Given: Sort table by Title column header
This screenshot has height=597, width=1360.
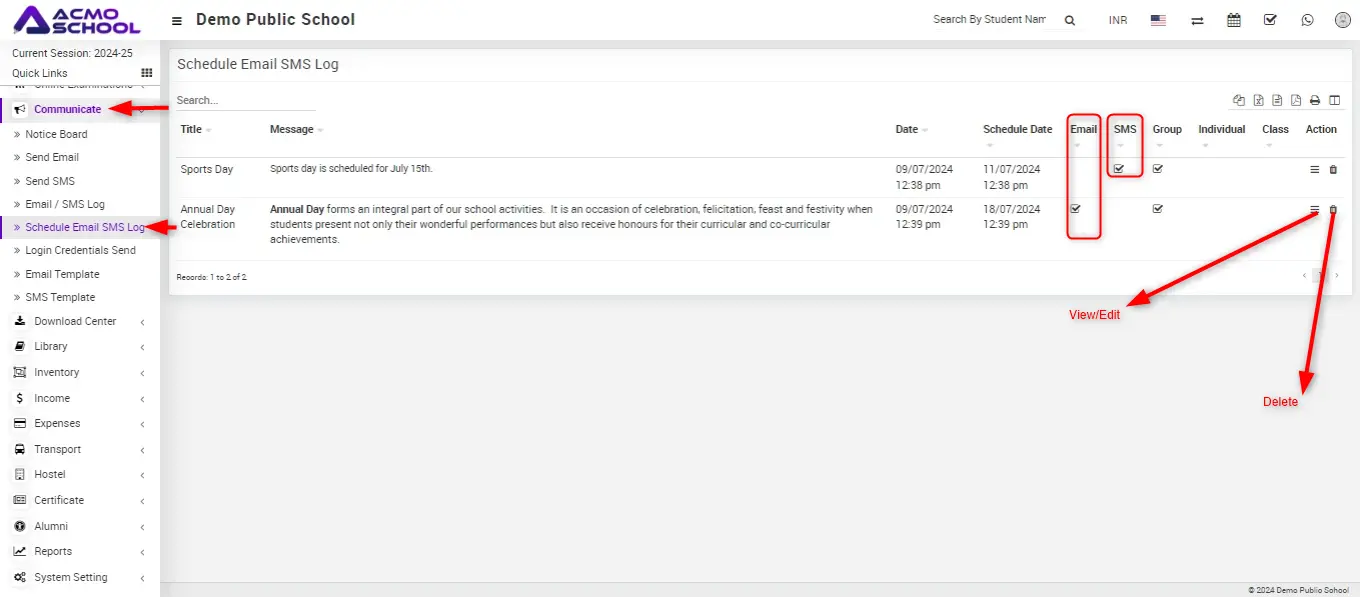Looking at the screenshot, I should [191, 129].
